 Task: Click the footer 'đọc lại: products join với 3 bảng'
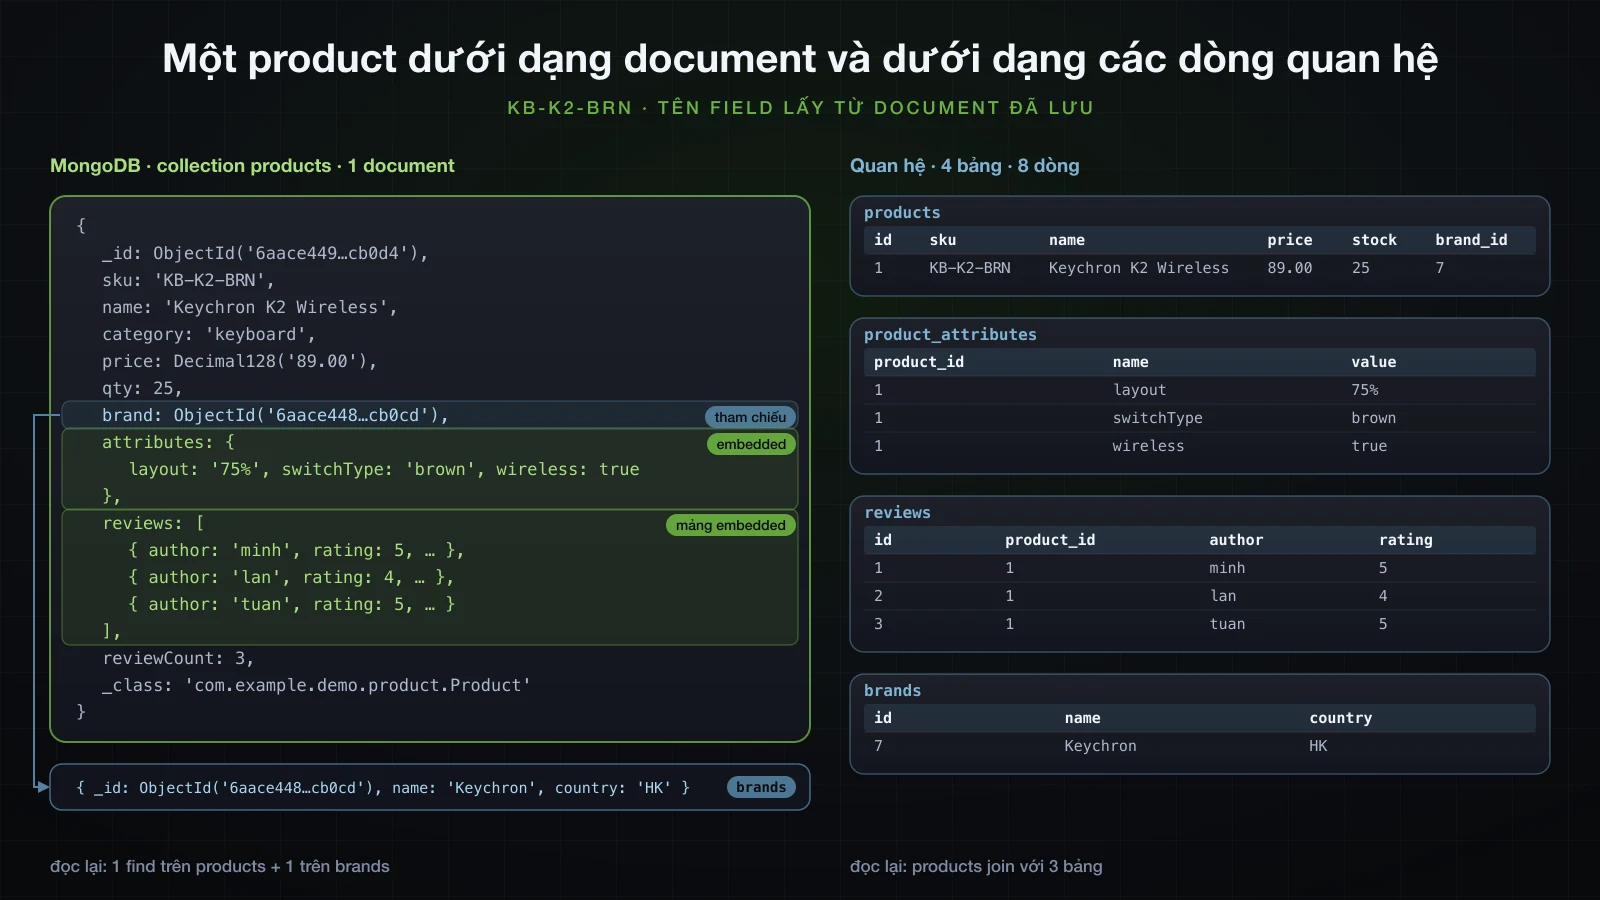(976, 866)
